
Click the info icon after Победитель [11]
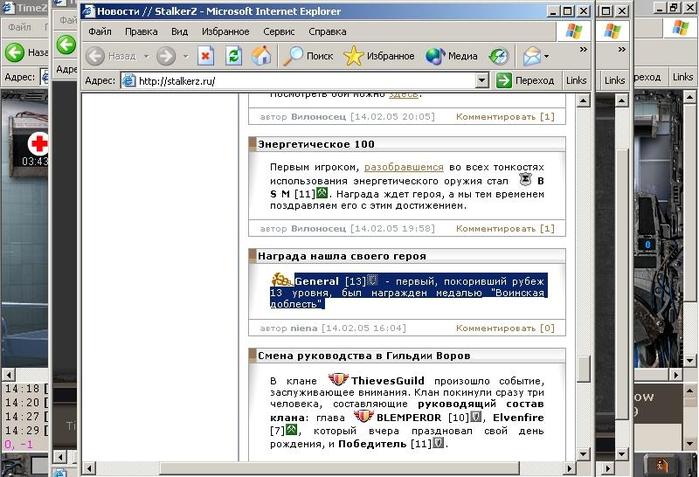(x=439, y=443)
